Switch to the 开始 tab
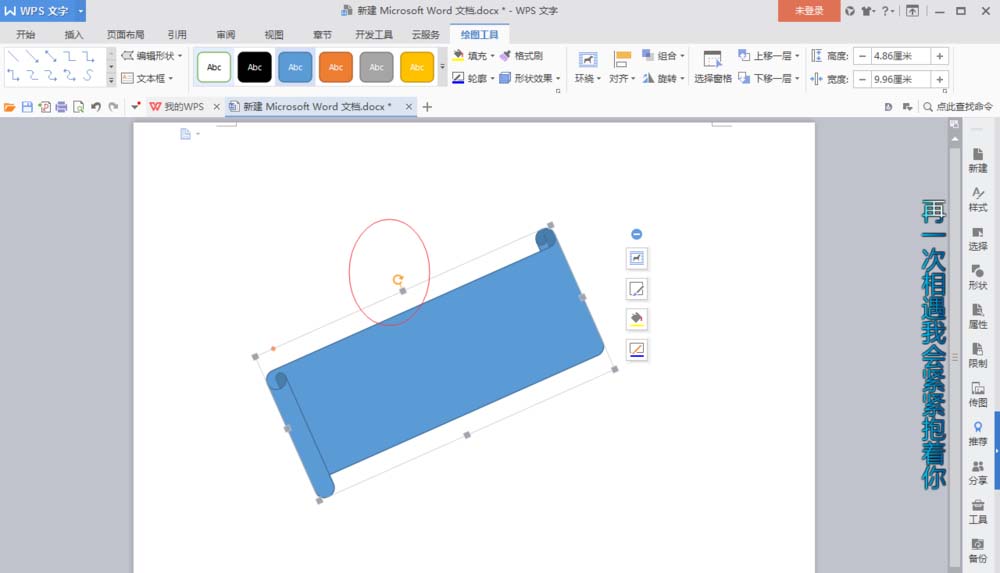The width and height of the screenshot is (1000, 573). [26, 34]
